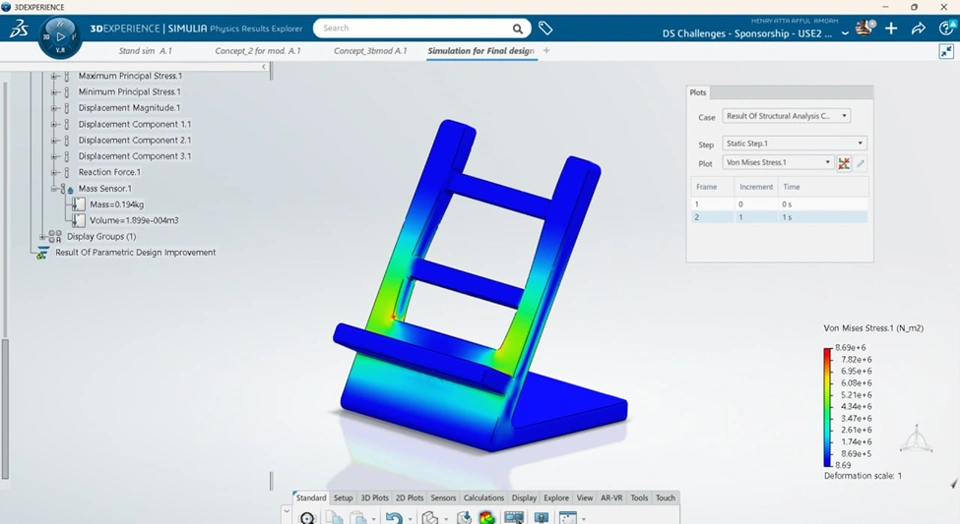
Task: Click the collapse view arrows icon
Action: [x=947, y=51]
